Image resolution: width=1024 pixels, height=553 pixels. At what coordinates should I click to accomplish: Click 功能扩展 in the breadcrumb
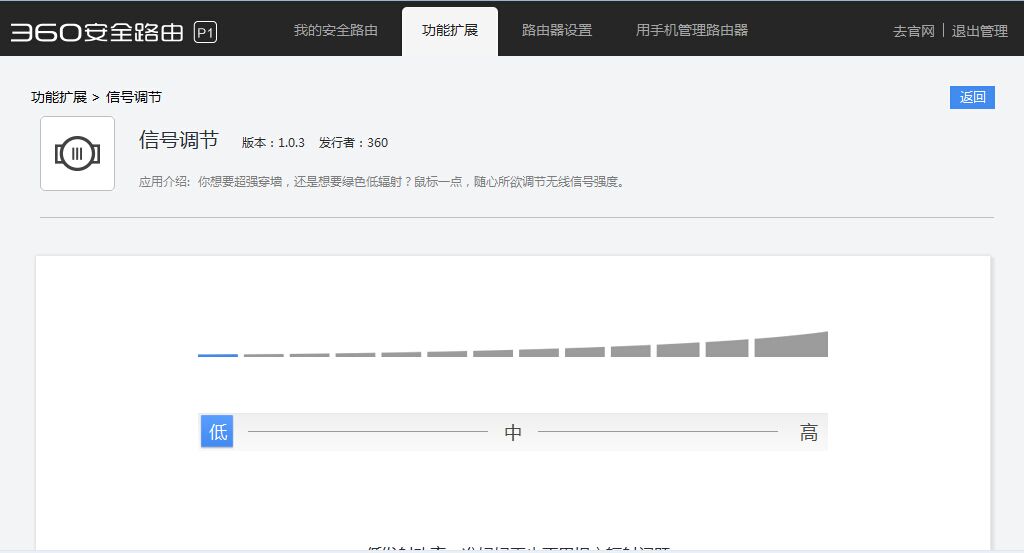[x=59, y=97]
